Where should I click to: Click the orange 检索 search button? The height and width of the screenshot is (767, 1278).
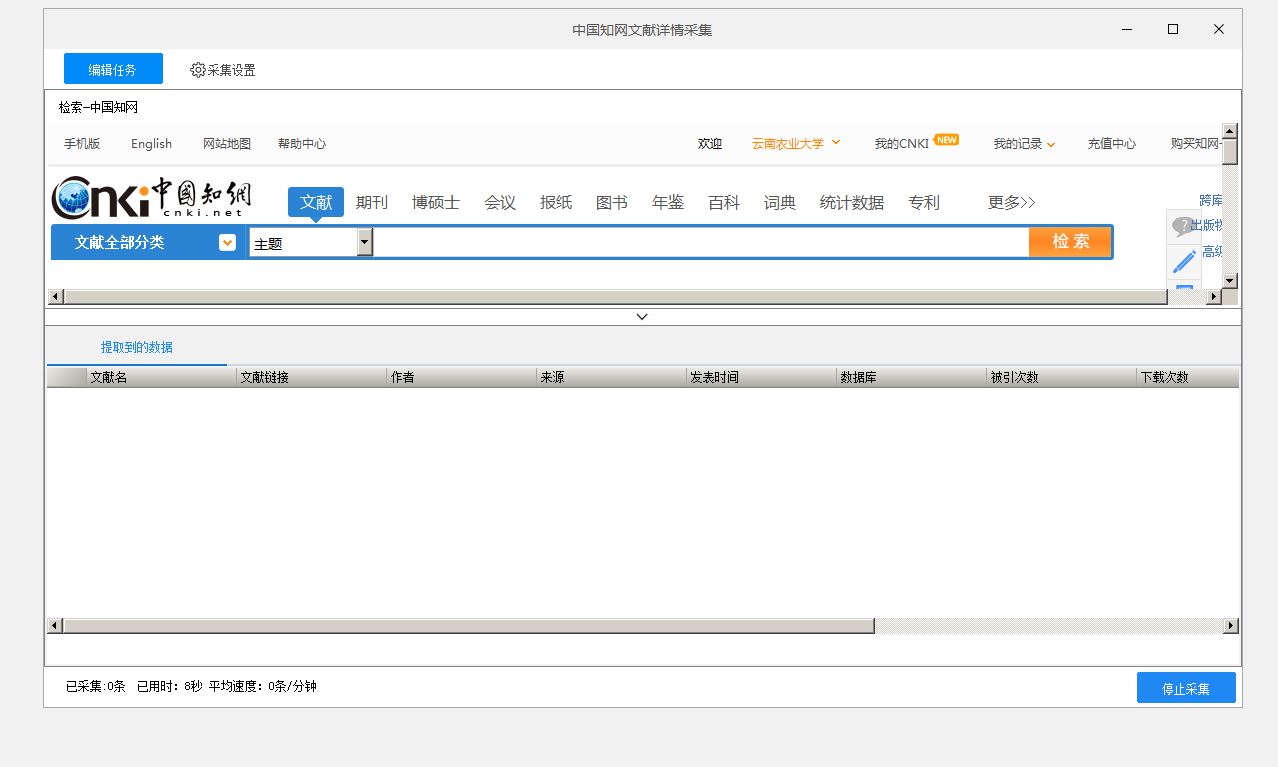(x=1070, y=241)
